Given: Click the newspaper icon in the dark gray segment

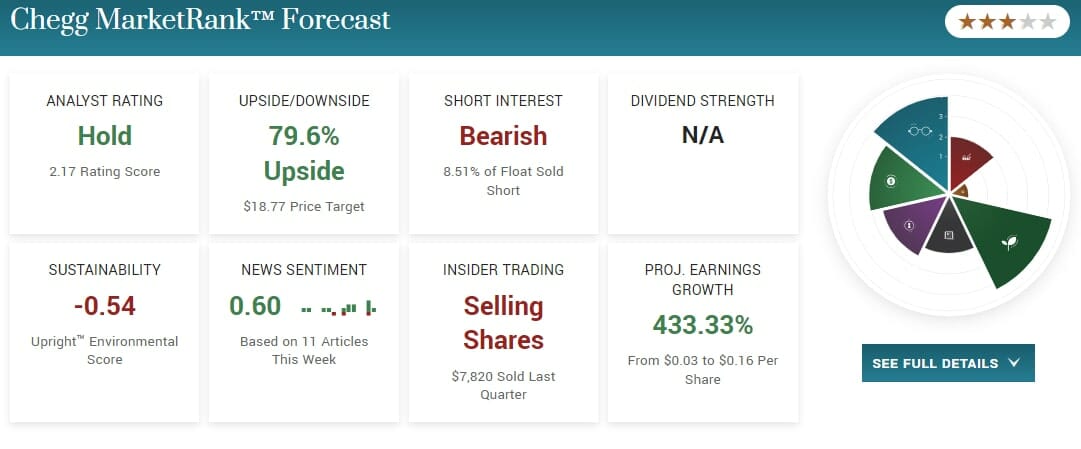Looking at the screenshot, I should 949,235.
